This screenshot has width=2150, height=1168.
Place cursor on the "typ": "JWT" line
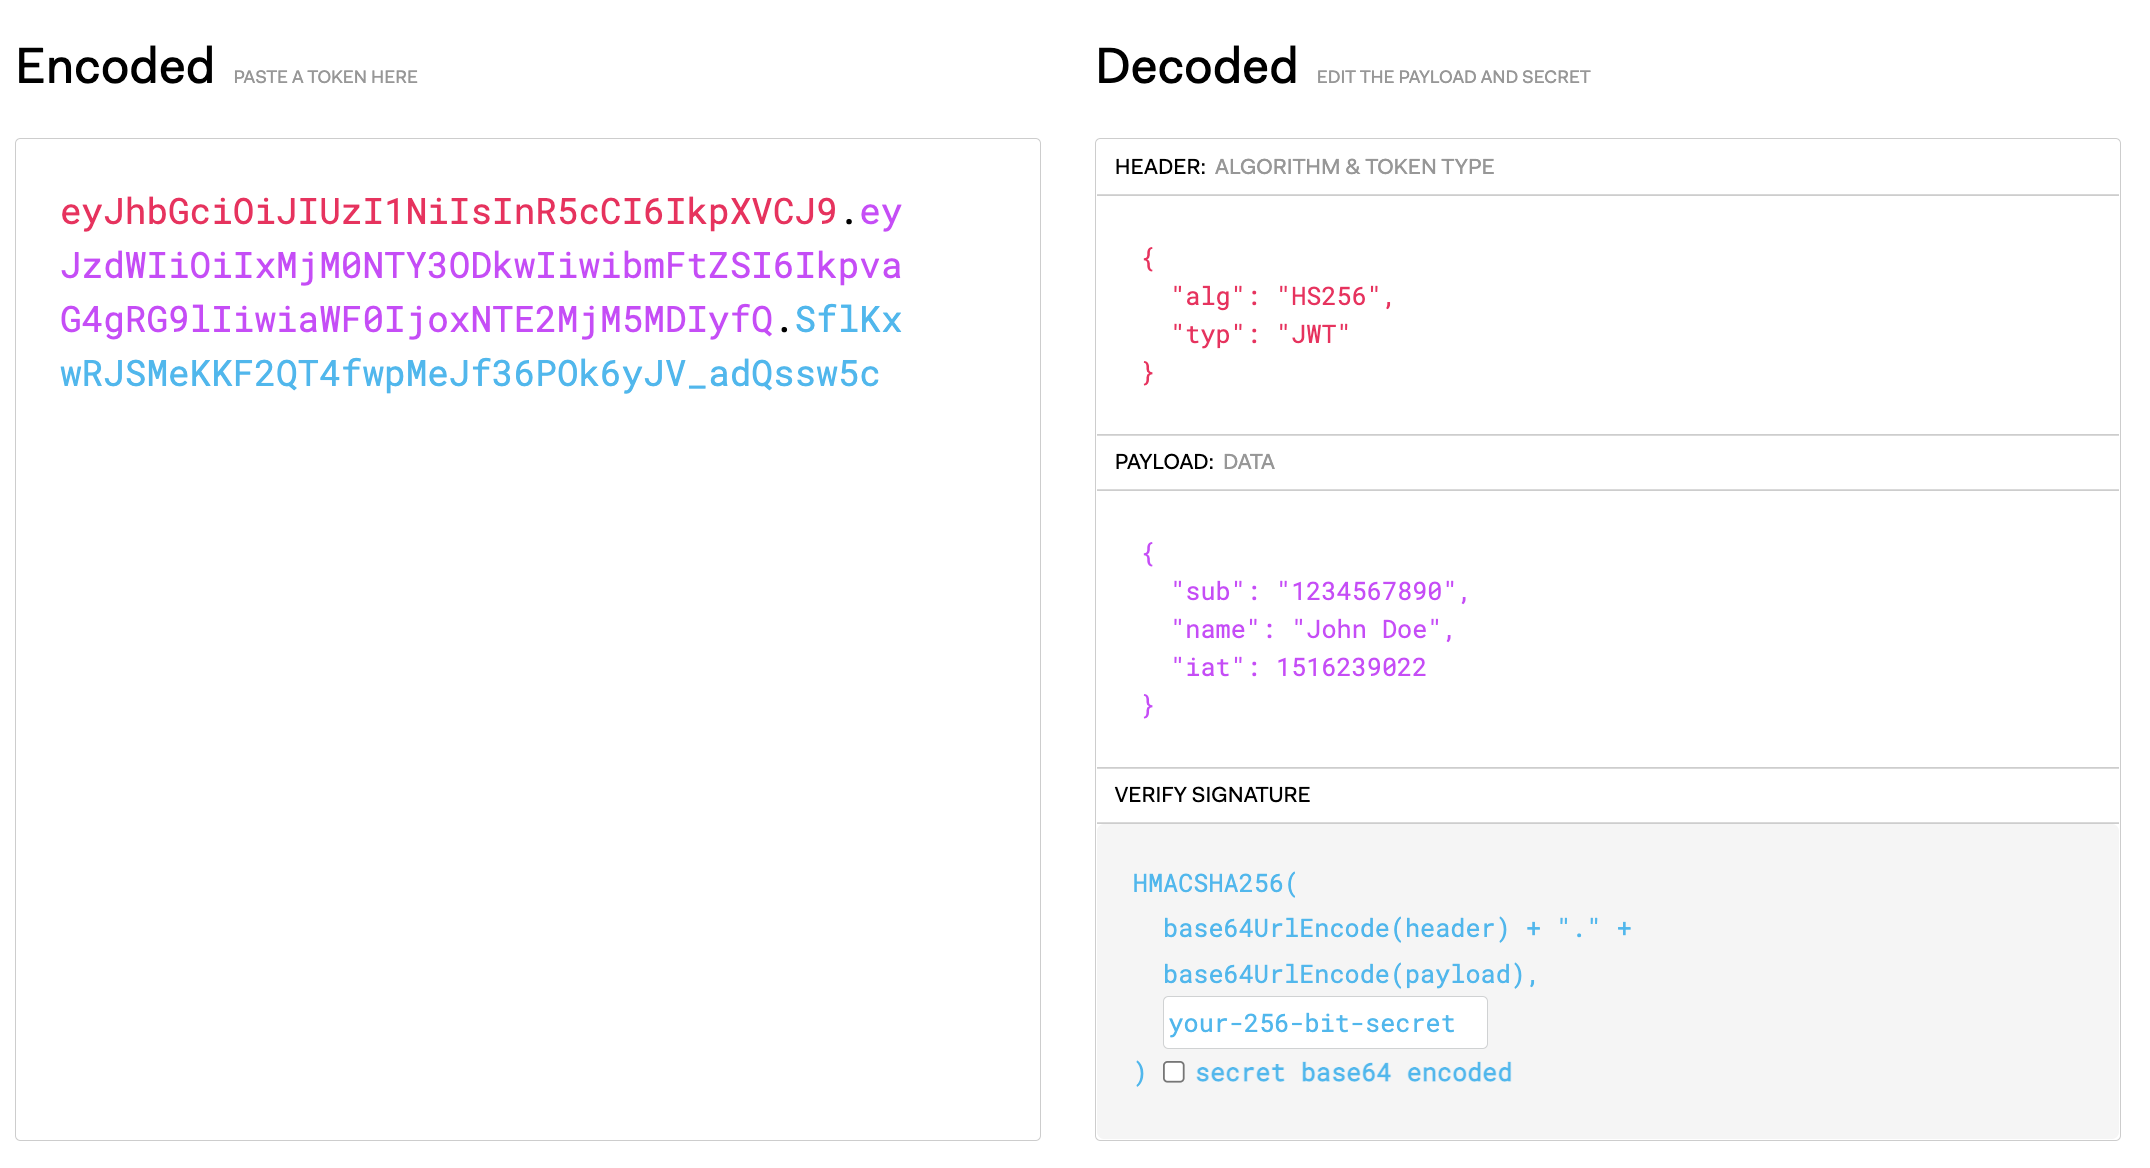tap(1260, 335)
